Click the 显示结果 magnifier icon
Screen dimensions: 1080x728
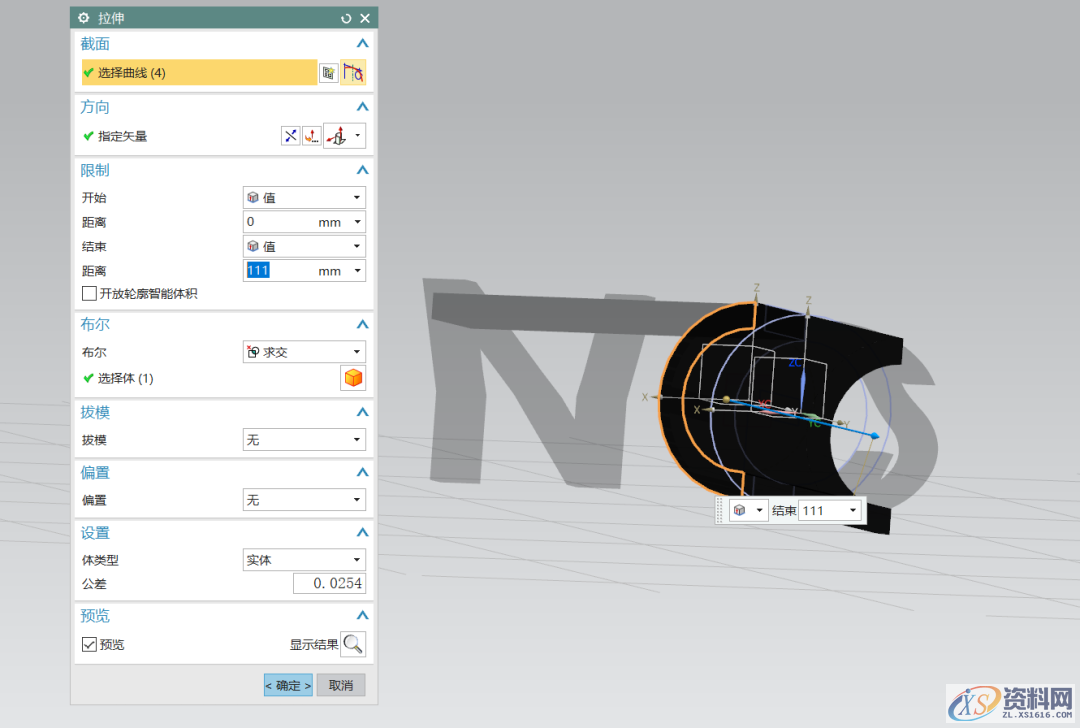coord(353,644)
